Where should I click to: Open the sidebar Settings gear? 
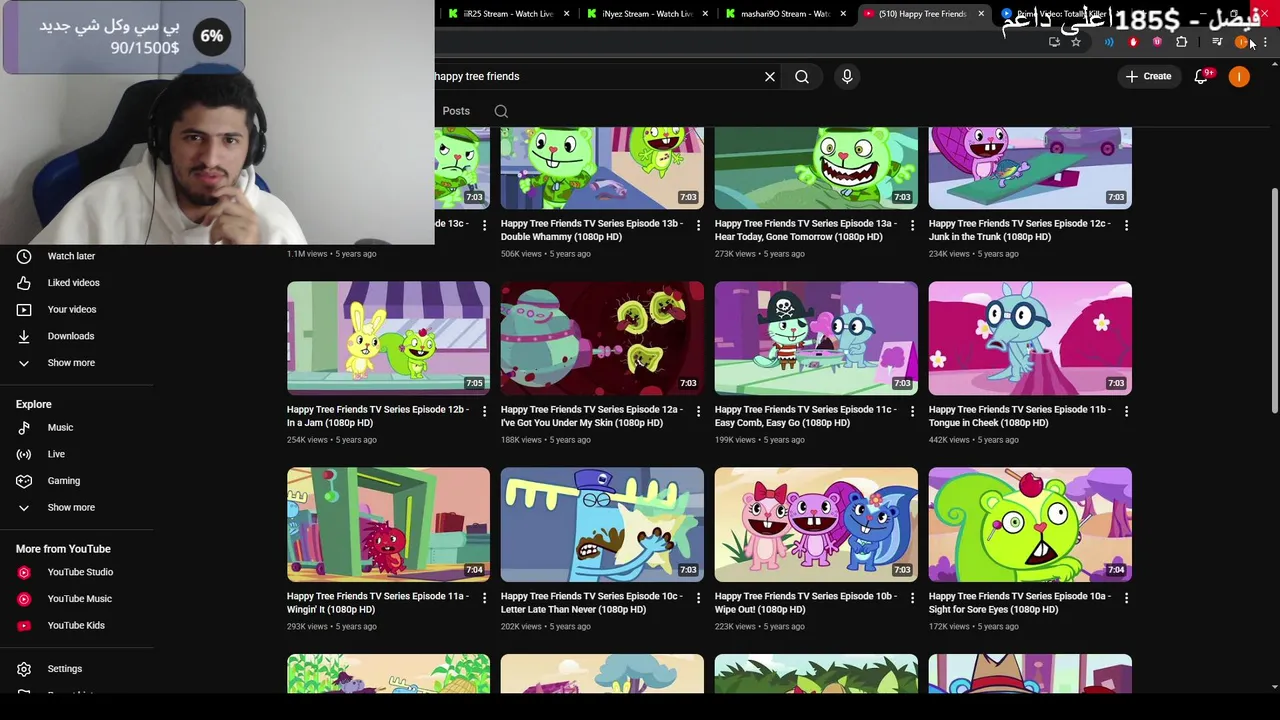point(24,669)
